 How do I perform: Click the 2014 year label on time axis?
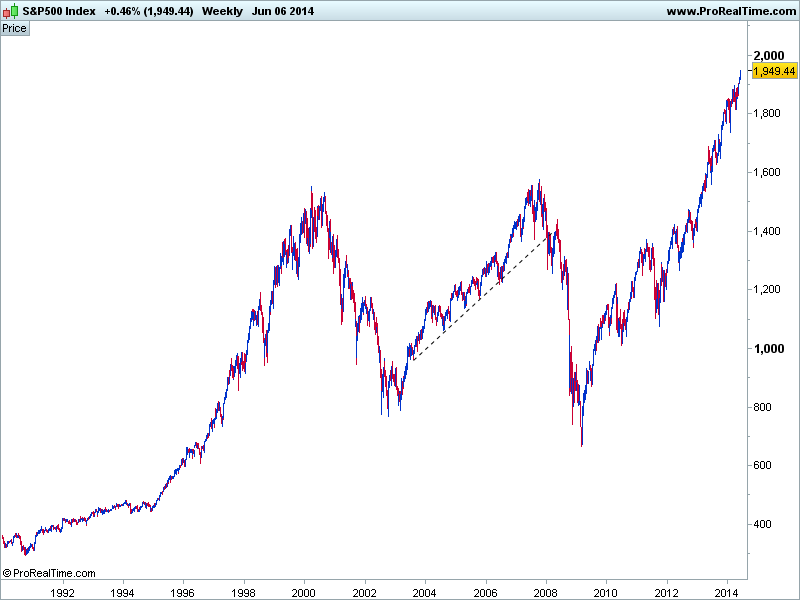(x=727, y=593)
